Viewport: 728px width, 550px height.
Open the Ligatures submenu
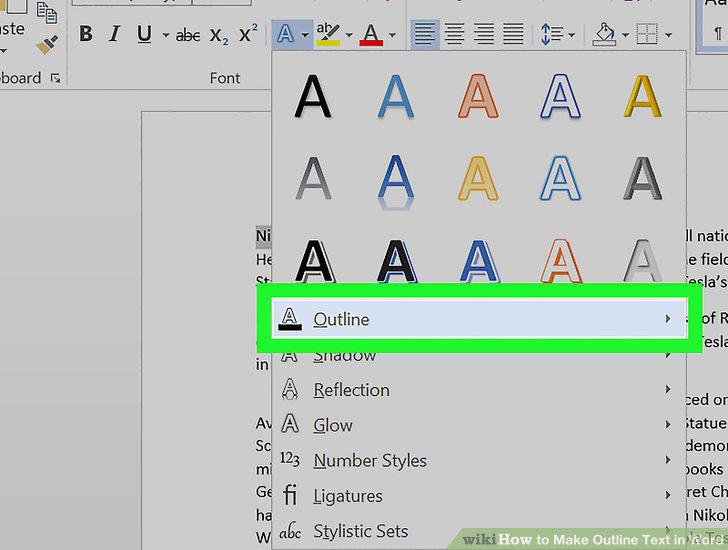[479, 496]
